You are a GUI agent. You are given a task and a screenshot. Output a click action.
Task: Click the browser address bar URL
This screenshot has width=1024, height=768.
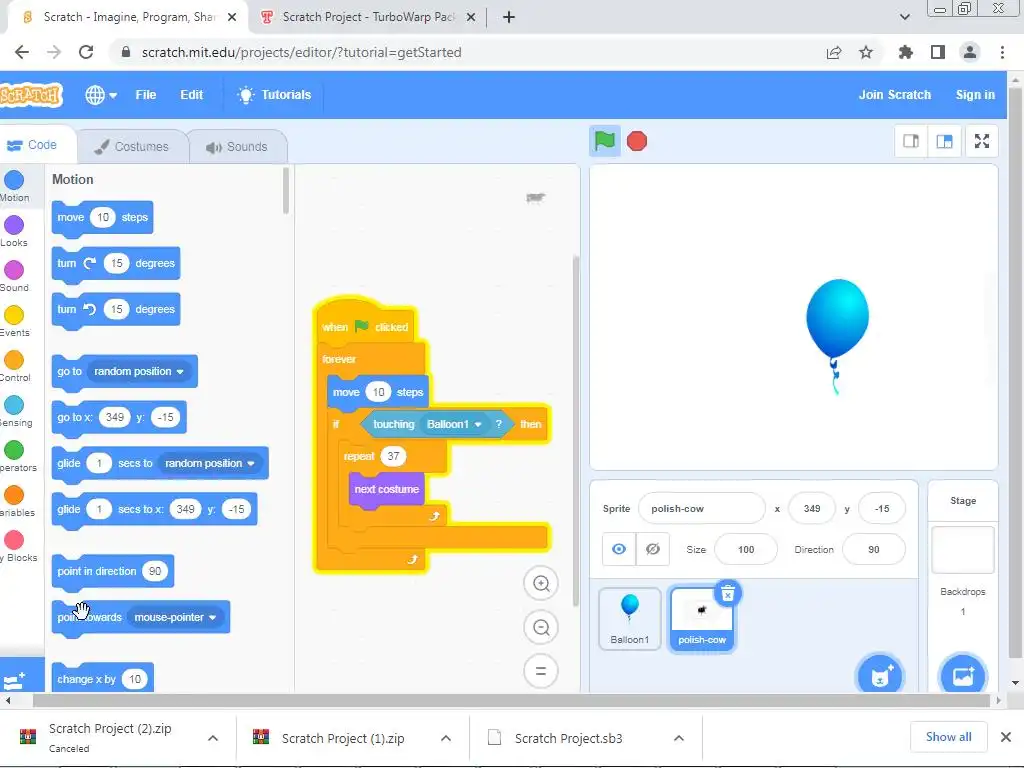point(302,52)
